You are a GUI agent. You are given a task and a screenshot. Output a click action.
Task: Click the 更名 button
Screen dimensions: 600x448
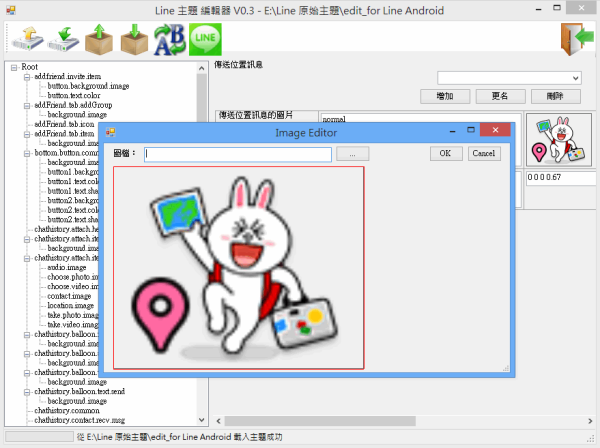coord(501,96)
